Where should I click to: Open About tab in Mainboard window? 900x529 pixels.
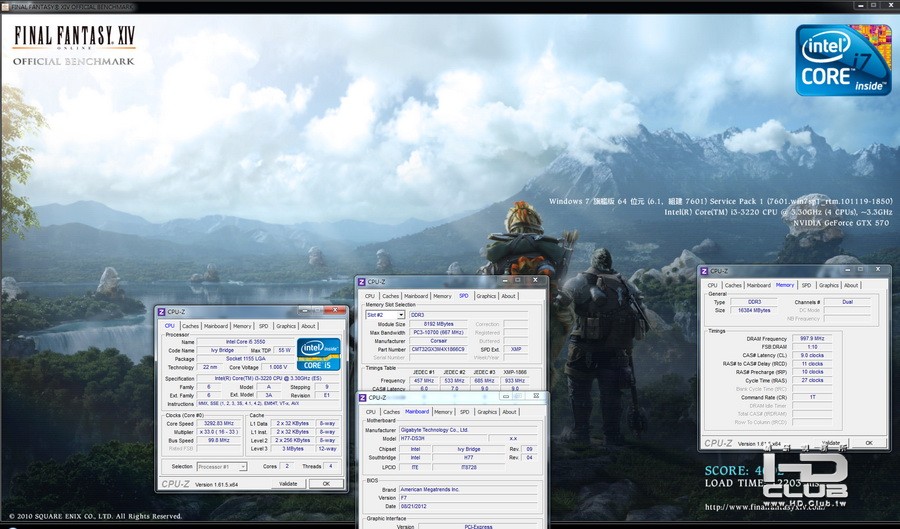(x=509, y=412)
